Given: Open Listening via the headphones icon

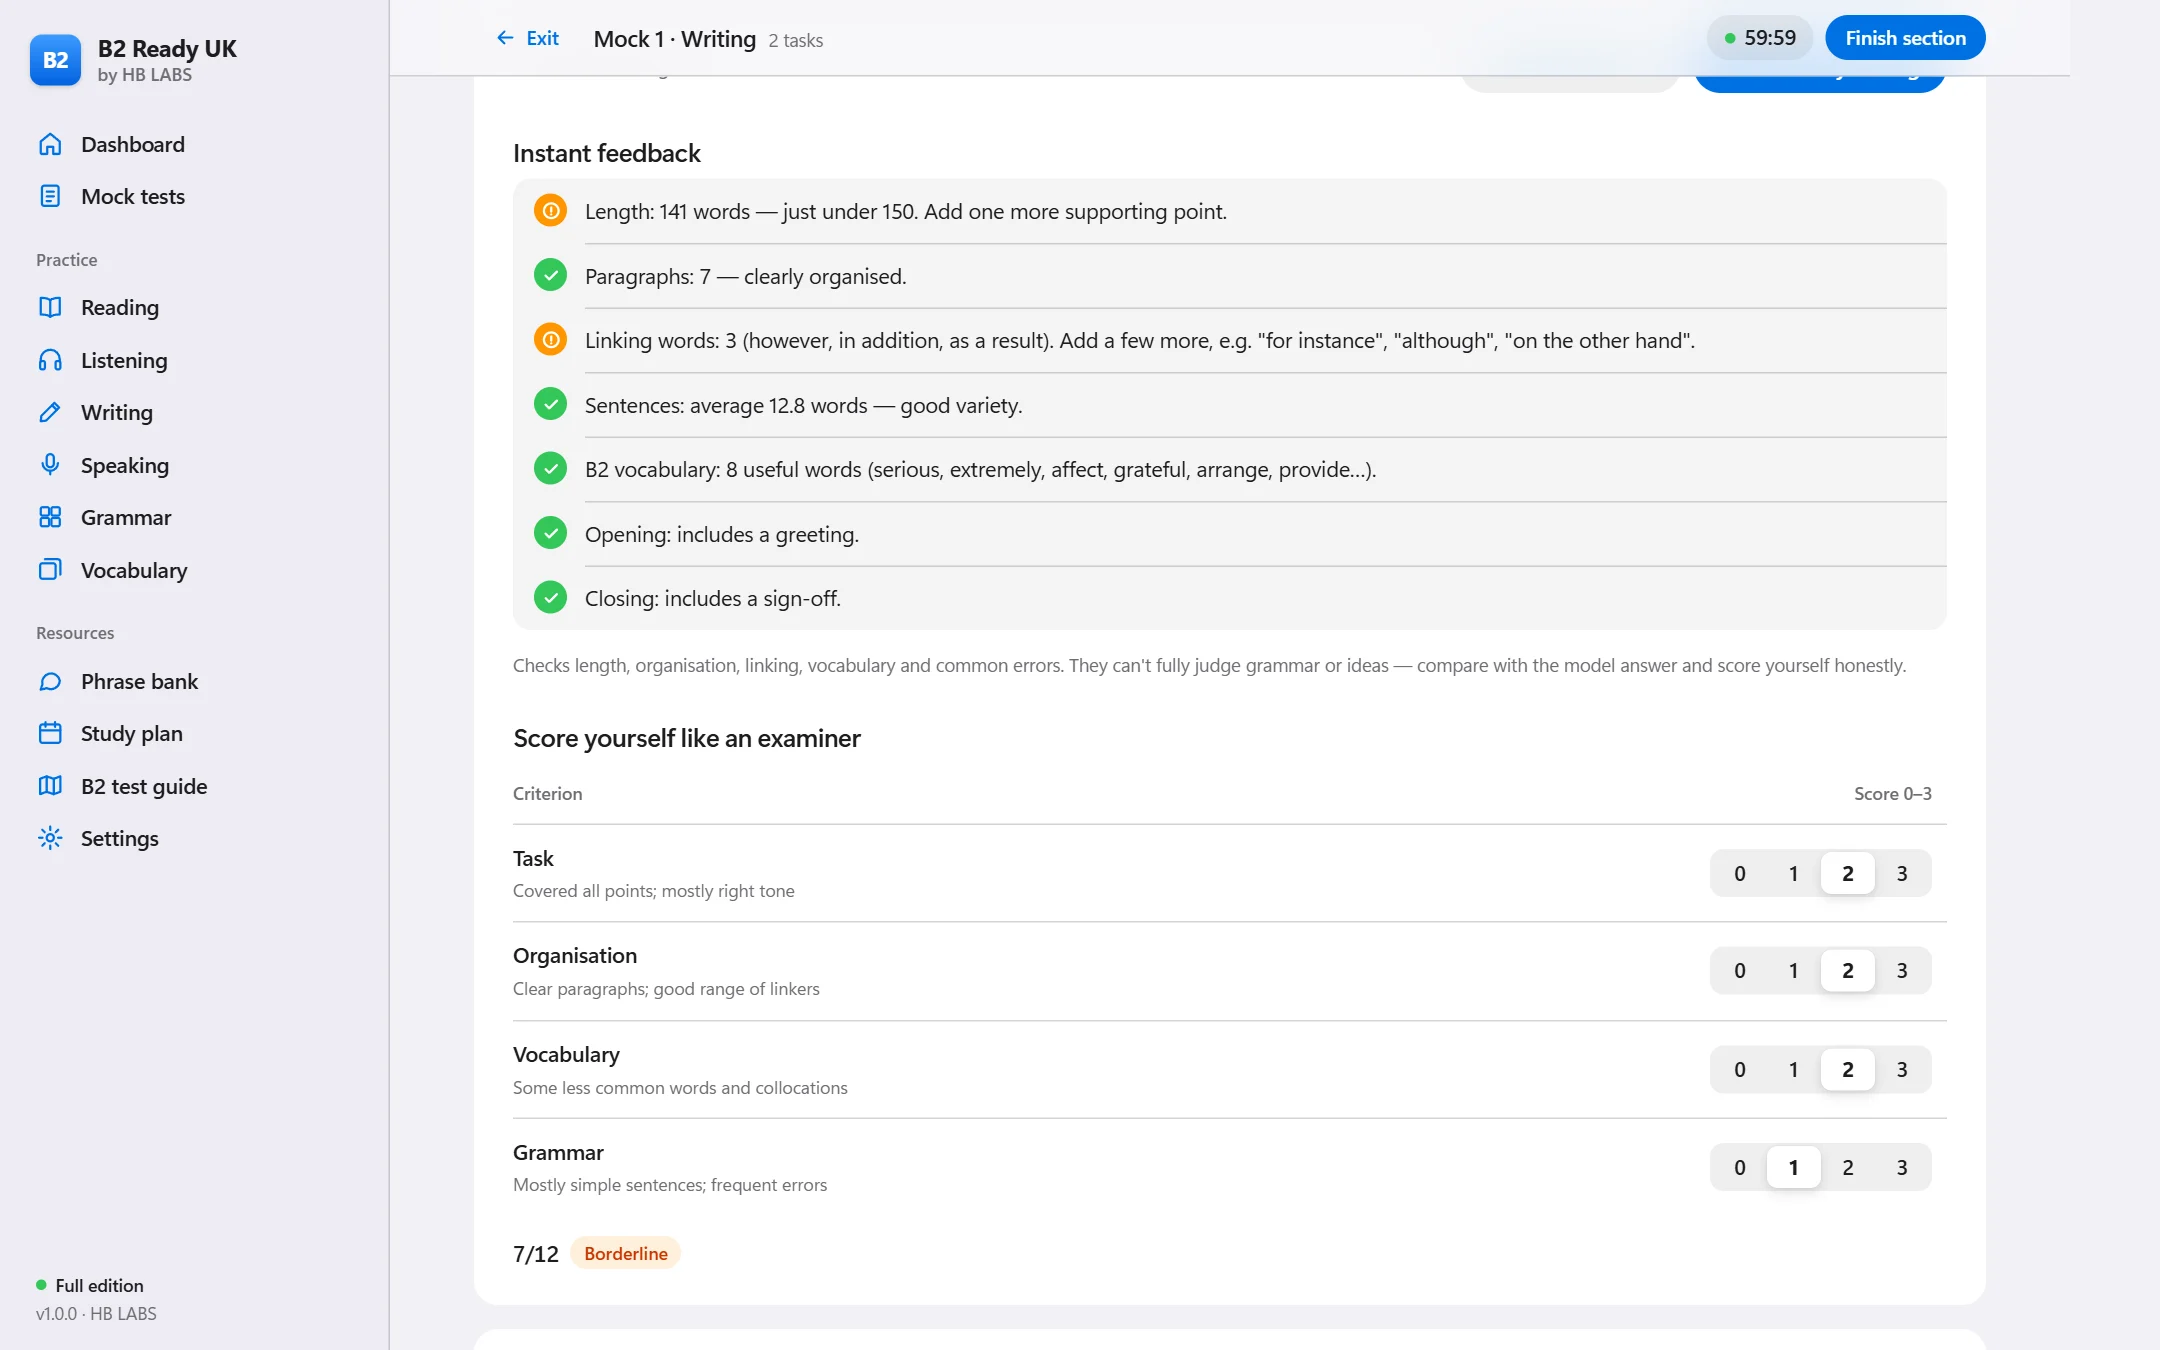Looking at the screenshot, I should 50,360.
